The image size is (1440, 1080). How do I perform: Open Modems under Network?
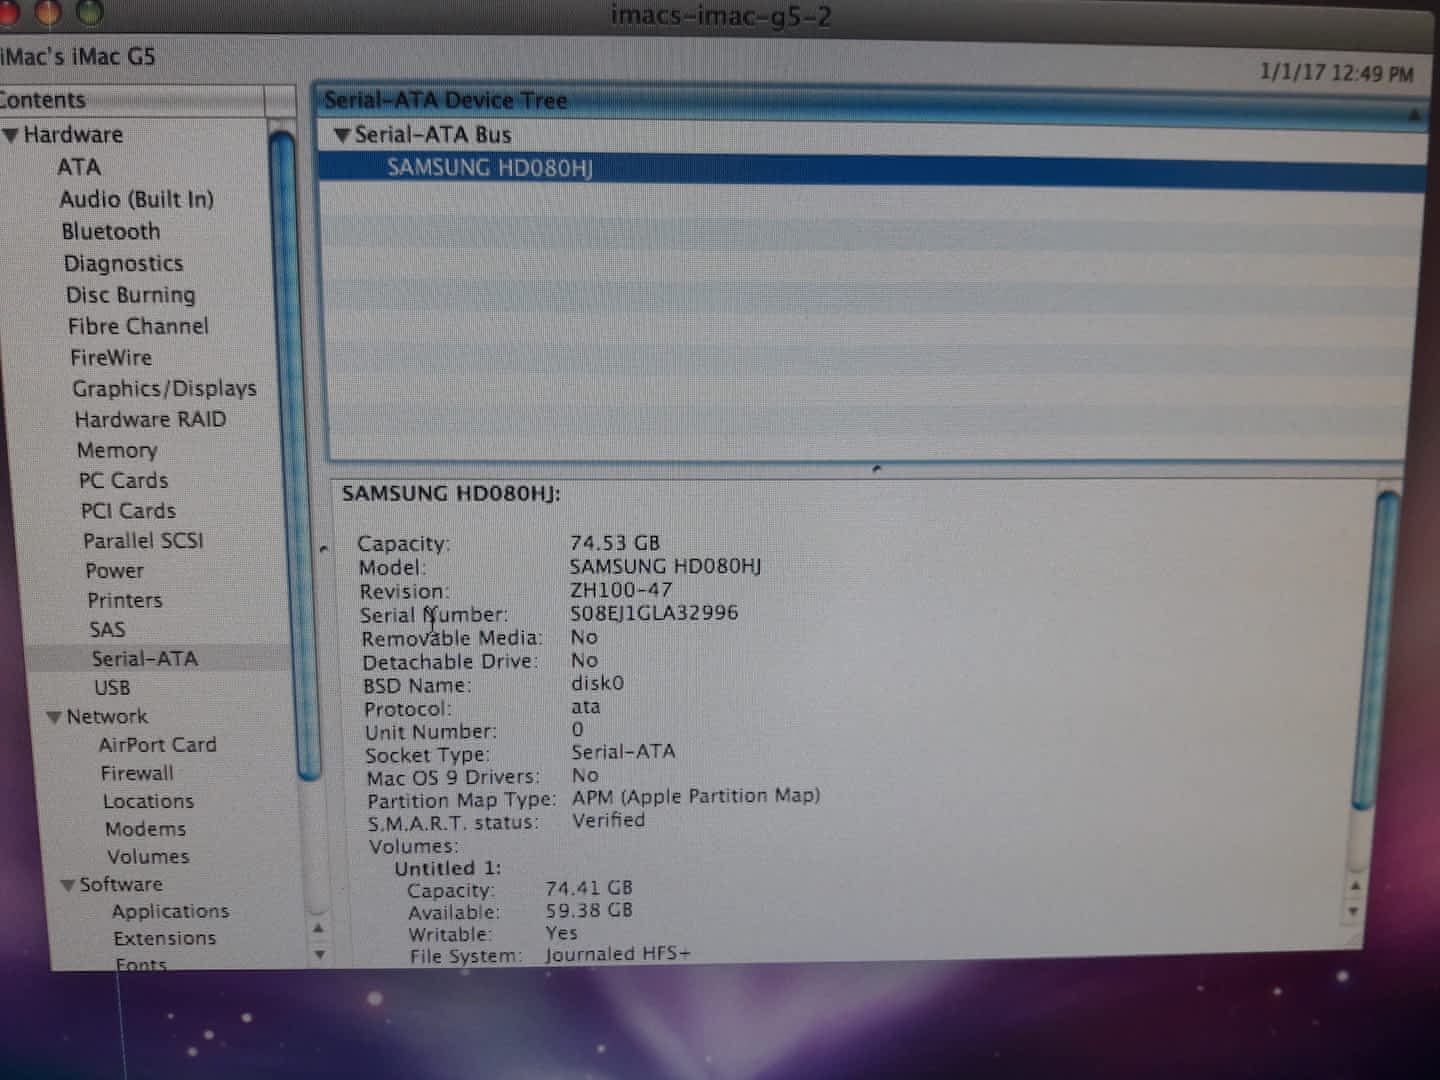(x=145, y=829)
